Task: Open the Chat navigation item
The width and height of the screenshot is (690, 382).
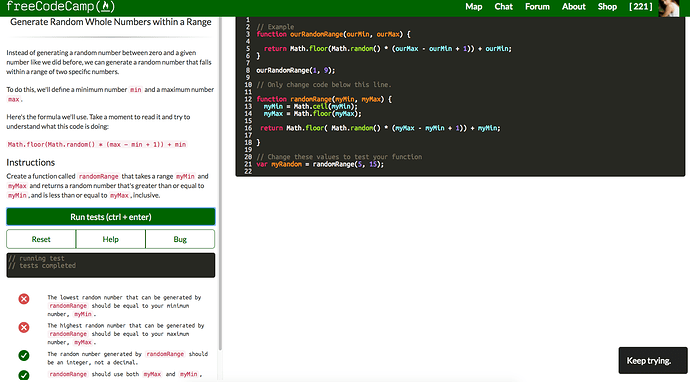Action: point(503,7)
